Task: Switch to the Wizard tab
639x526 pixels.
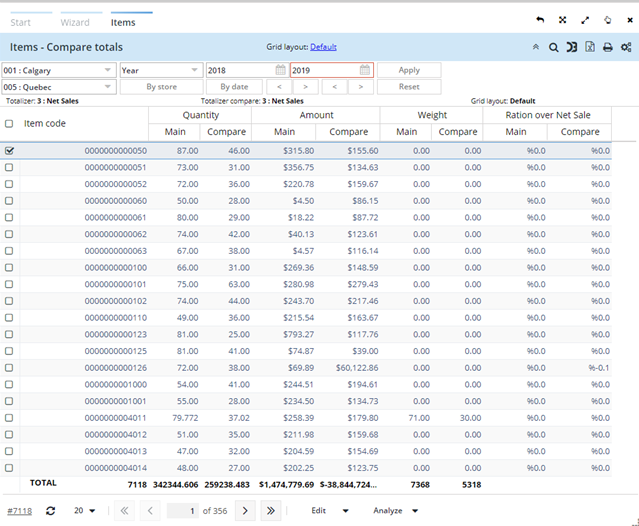Action: pos(75,22)
